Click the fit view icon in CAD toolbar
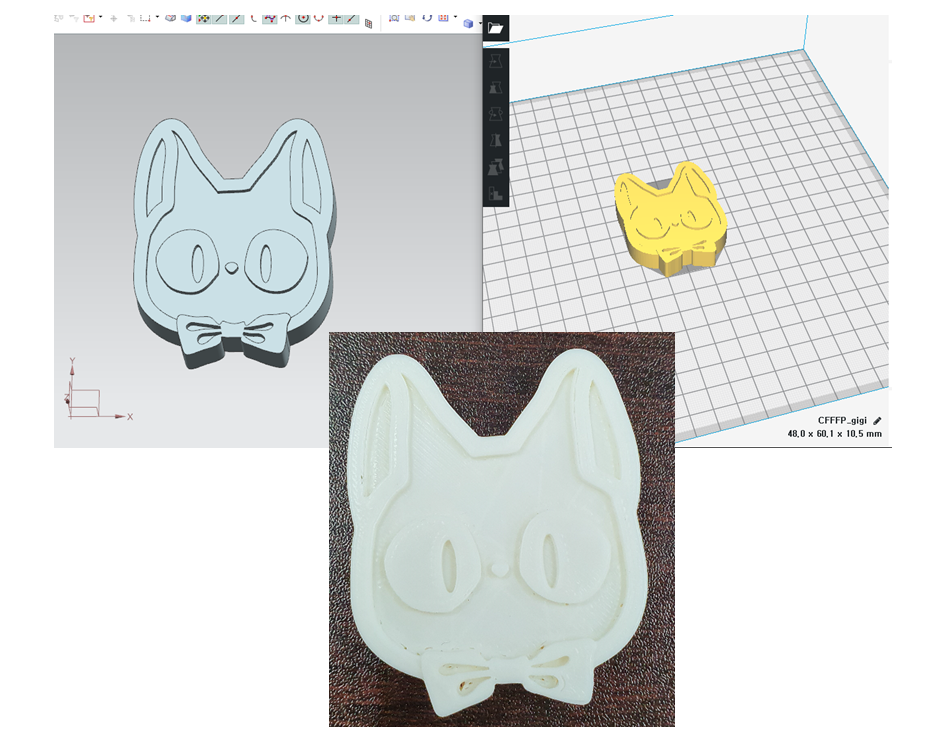This screenshot has width=932, height=748. [393, 18]
